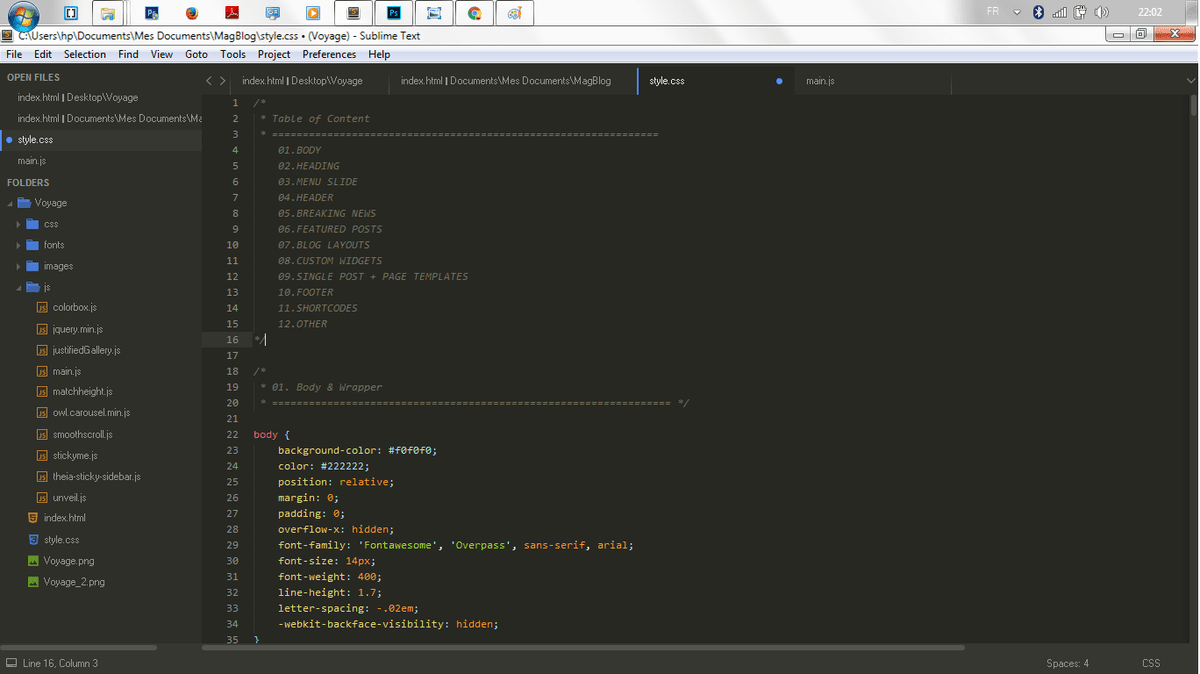Click the unsaved dot on style.css tab

coord(779,81)
